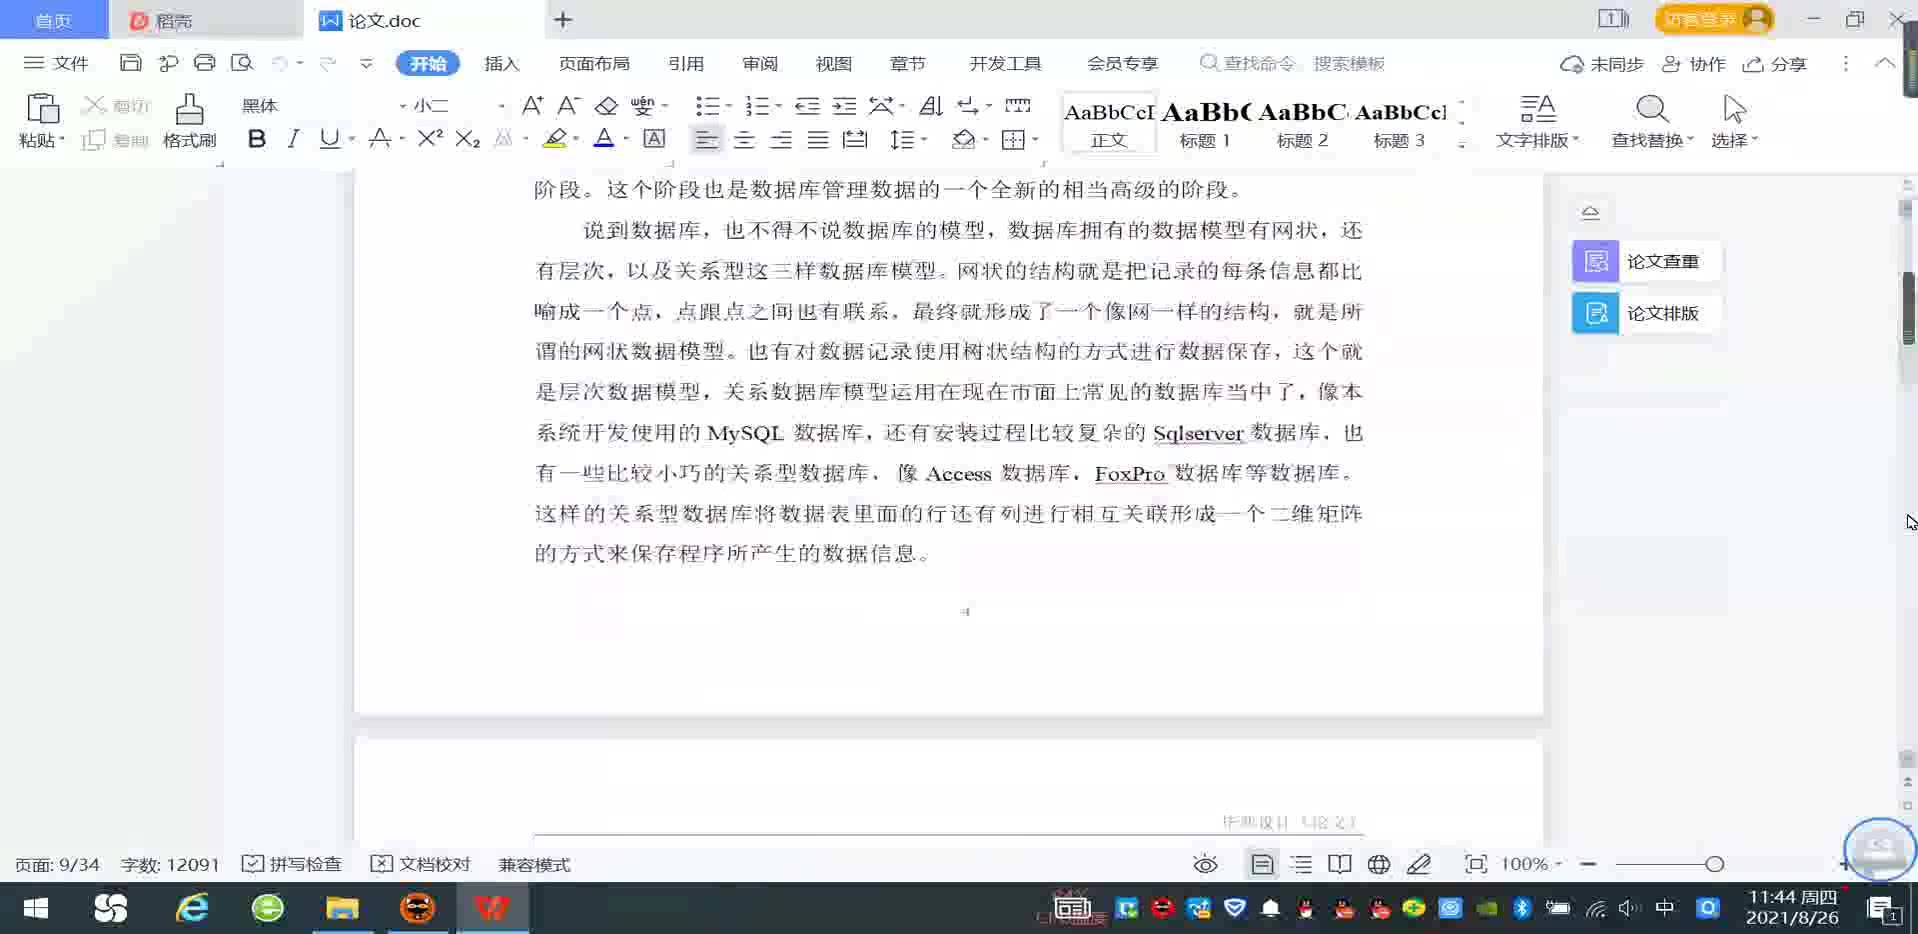Set left text alignment
This screenshot has height=934, width=1918.
[706, 139]
